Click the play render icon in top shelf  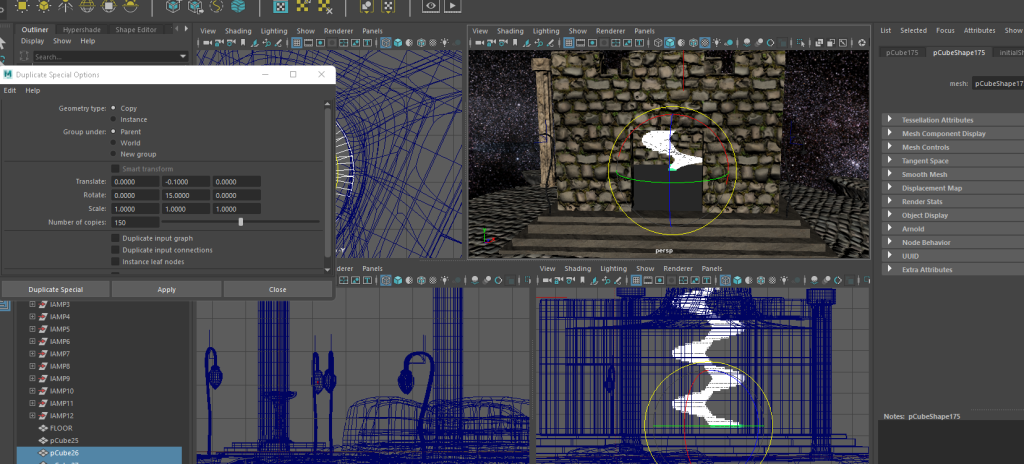(454, 6)
